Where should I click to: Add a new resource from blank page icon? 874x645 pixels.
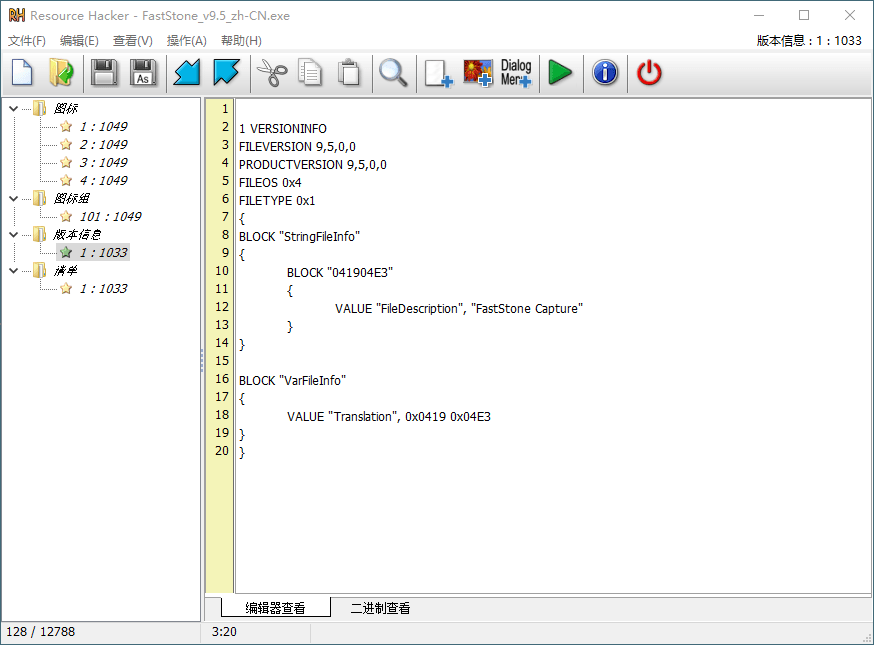[438, 73]
